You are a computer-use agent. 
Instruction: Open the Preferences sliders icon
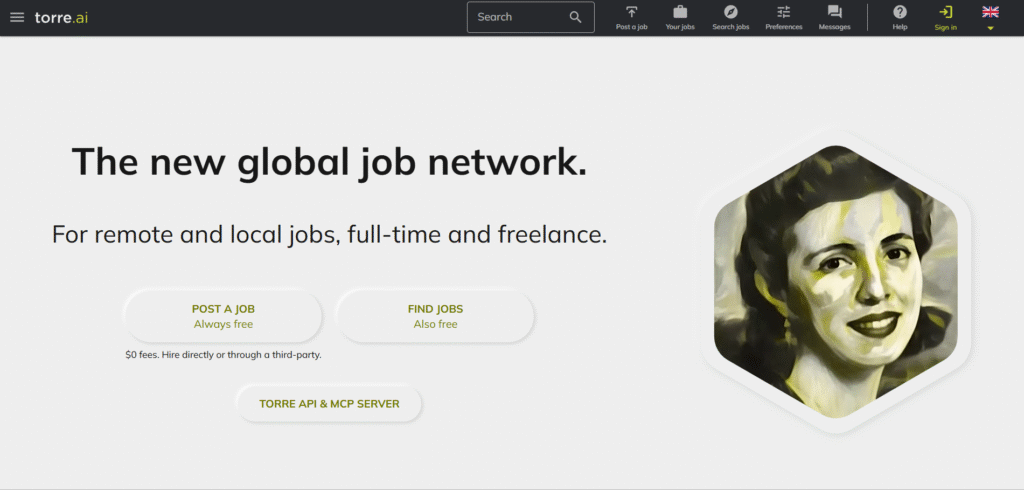pyautogui.click(x=784, y=12)
